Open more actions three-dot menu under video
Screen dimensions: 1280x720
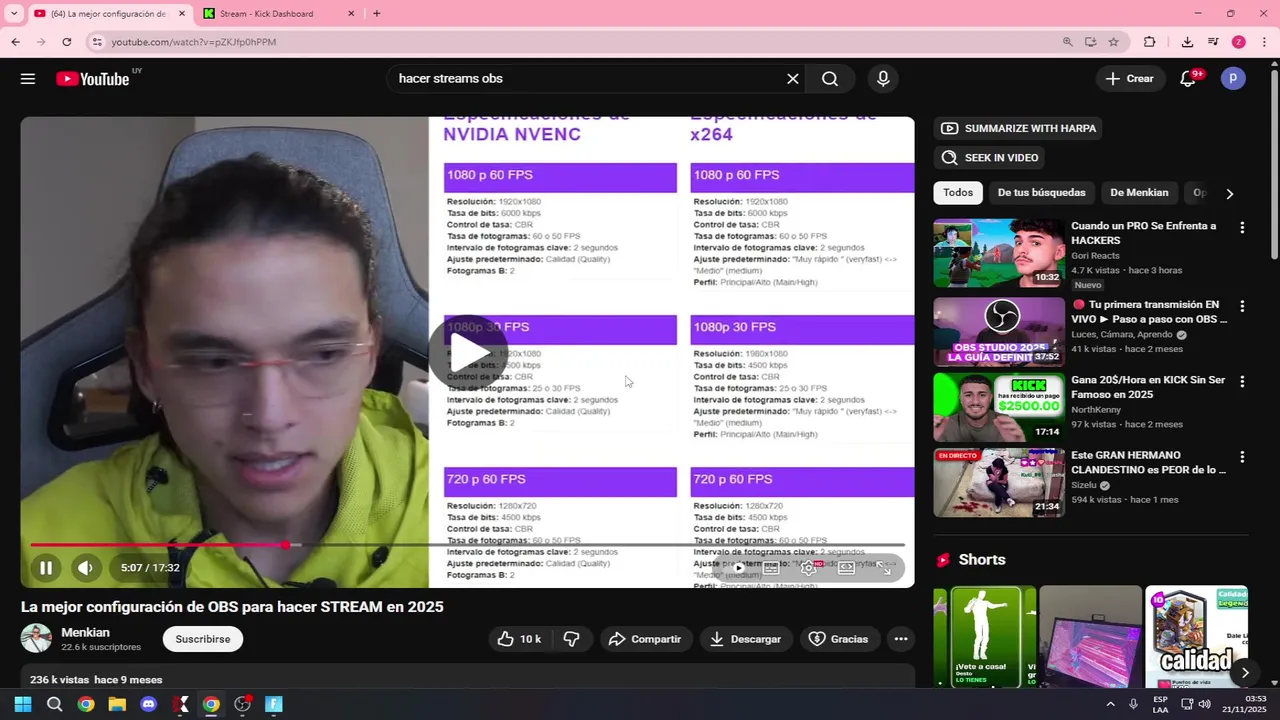tap(901, 639)
